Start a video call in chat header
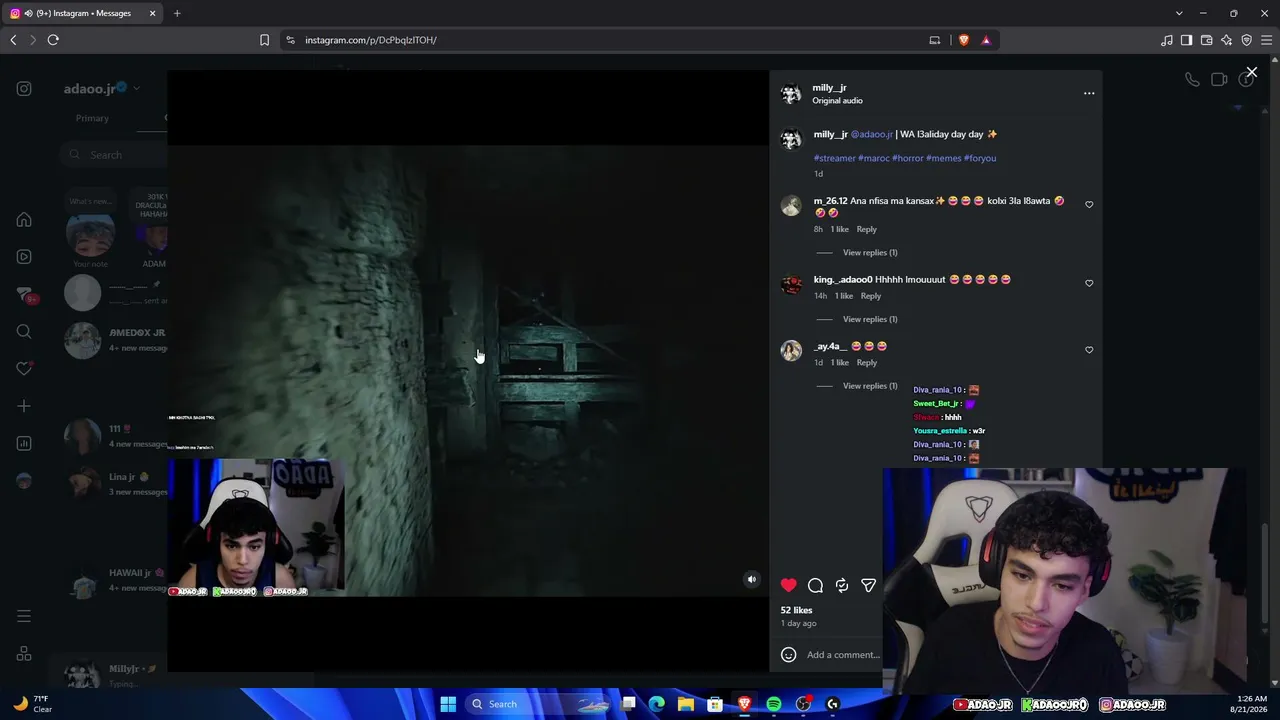 coord(1219,80)
